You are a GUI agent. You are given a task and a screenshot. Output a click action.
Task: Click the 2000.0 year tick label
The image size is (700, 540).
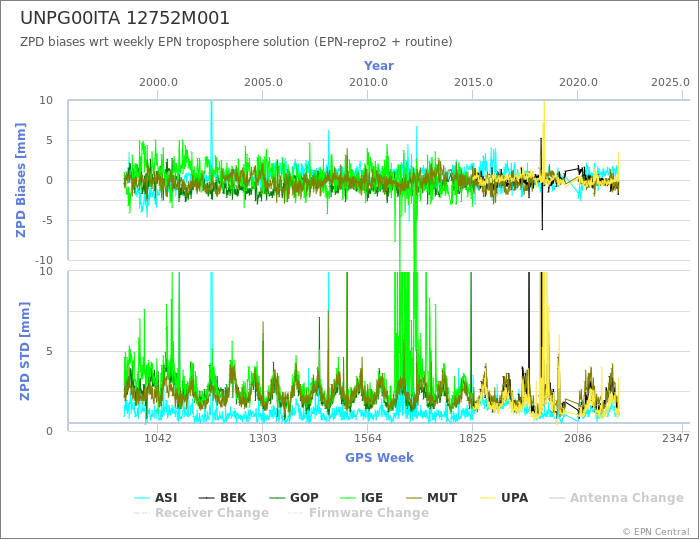(158, 83)
